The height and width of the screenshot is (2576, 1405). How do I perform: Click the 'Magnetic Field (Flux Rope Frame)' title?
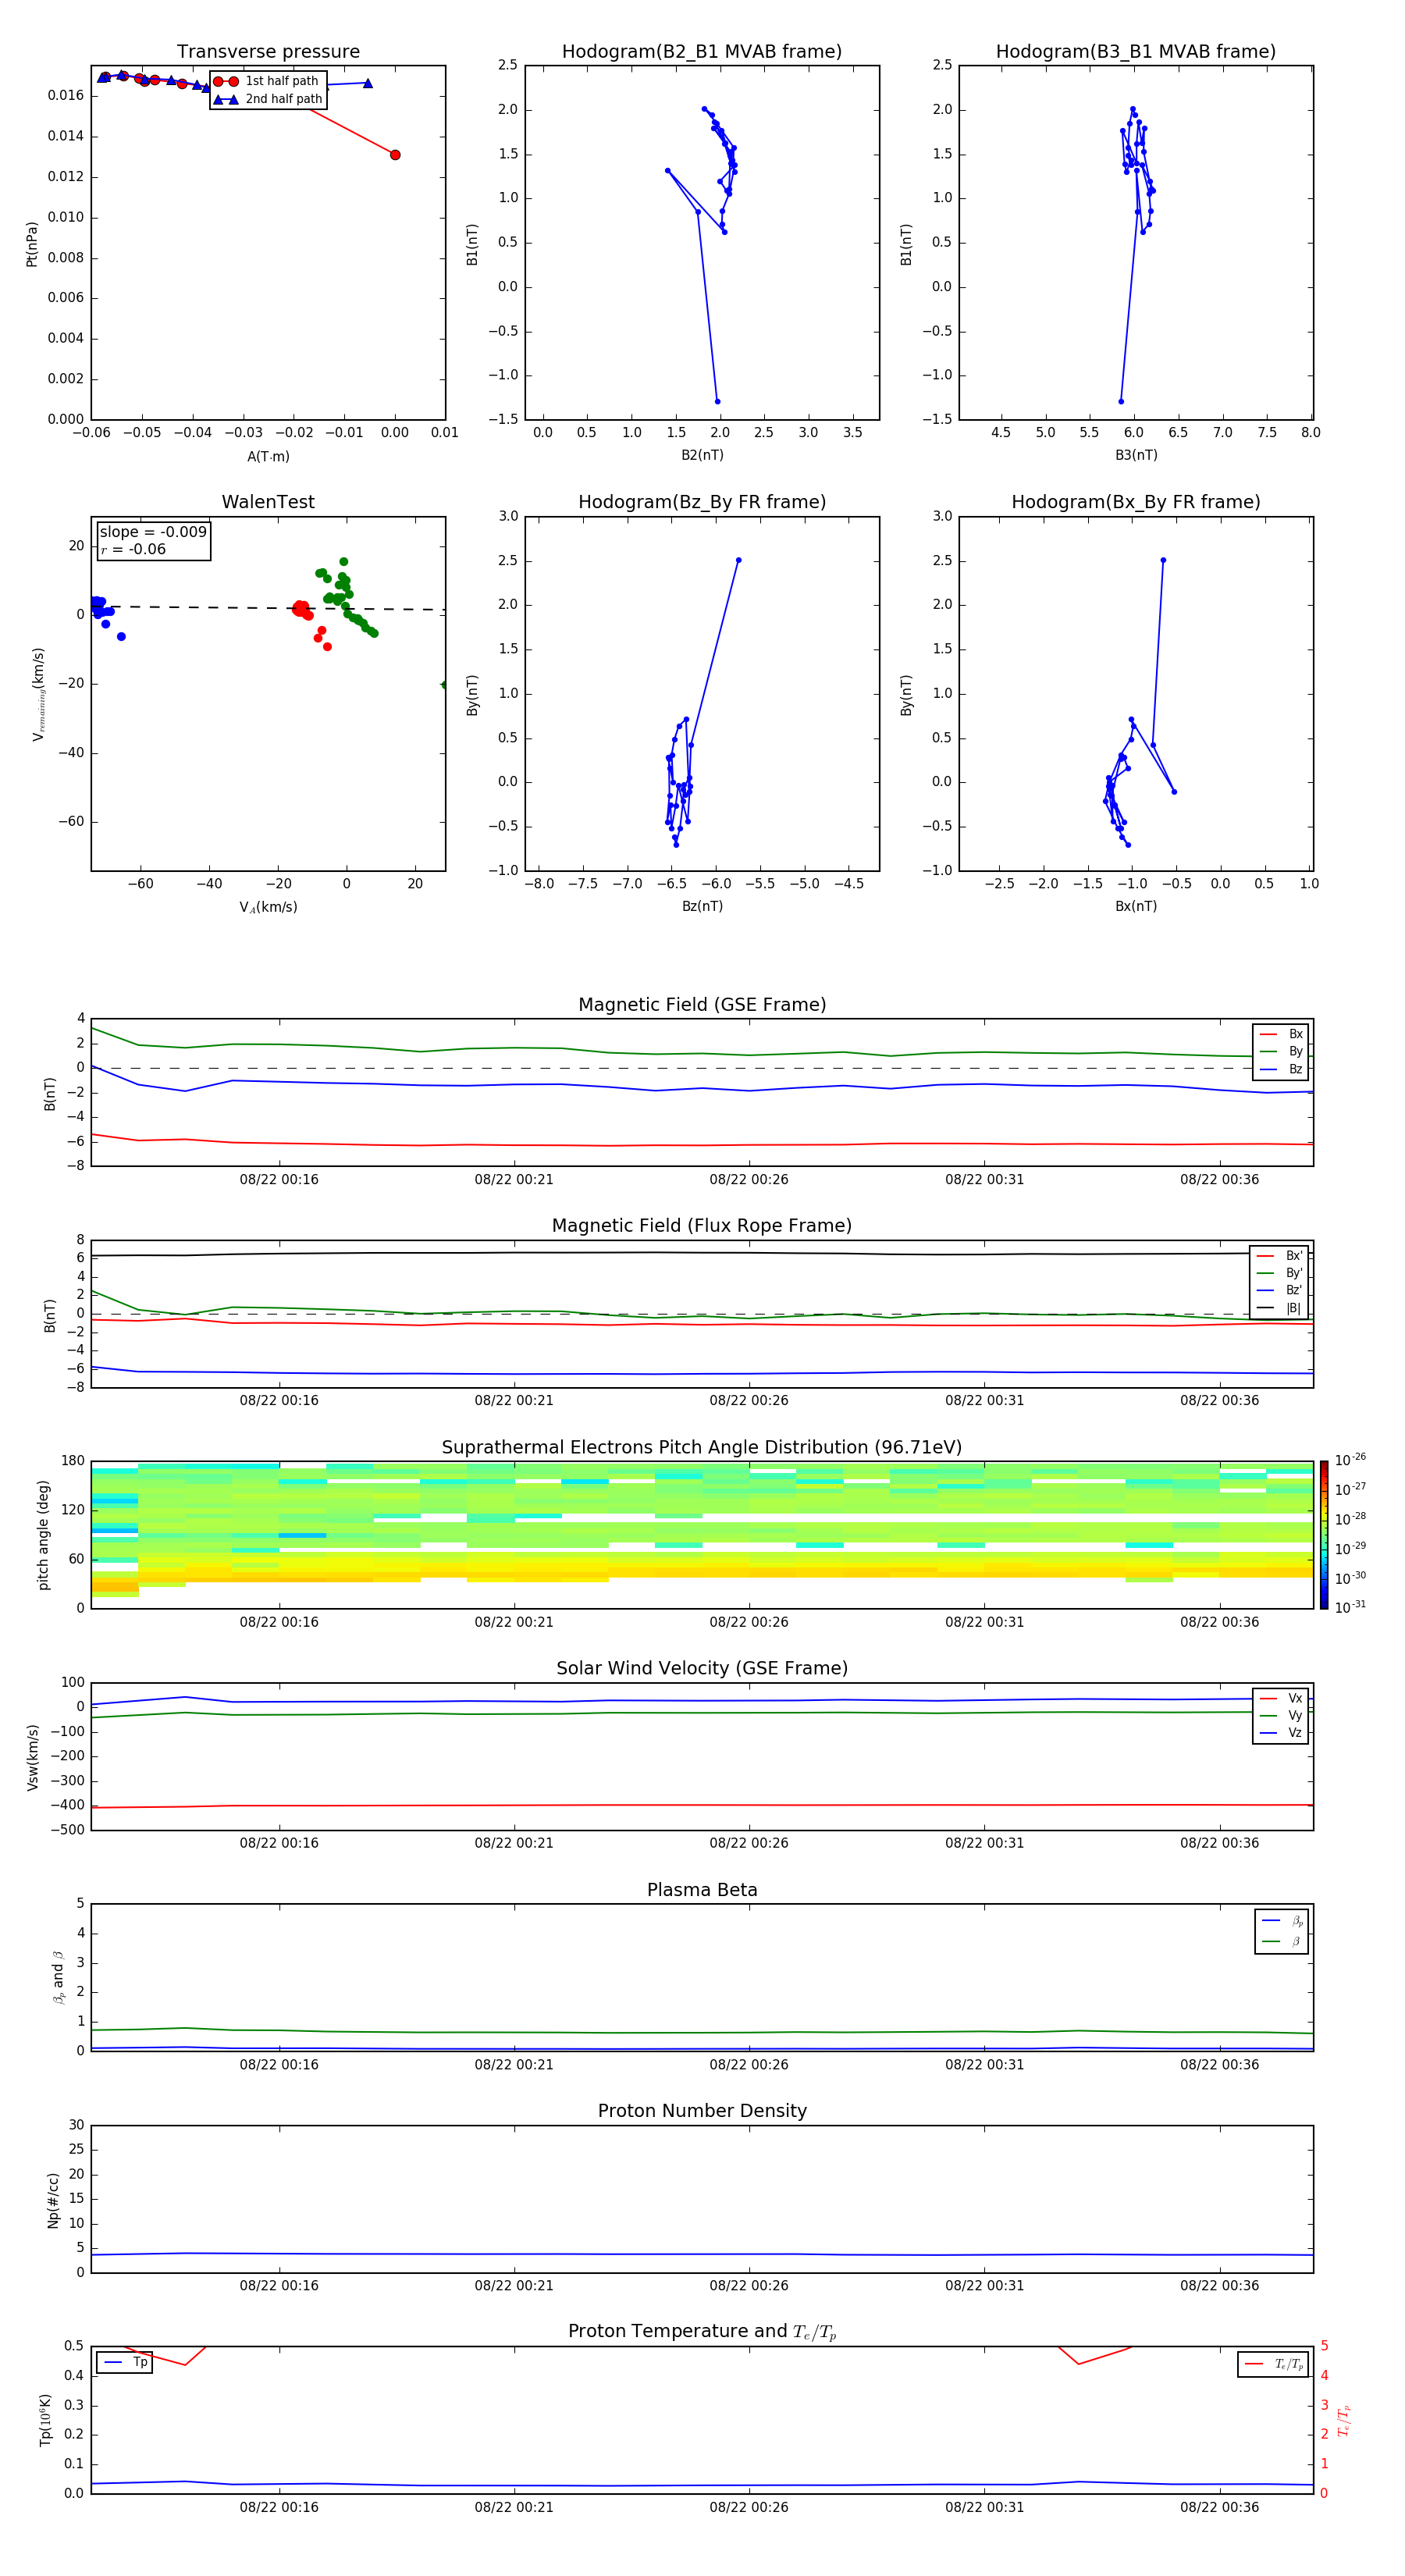pyautogui.click(x=702, y=1226)
